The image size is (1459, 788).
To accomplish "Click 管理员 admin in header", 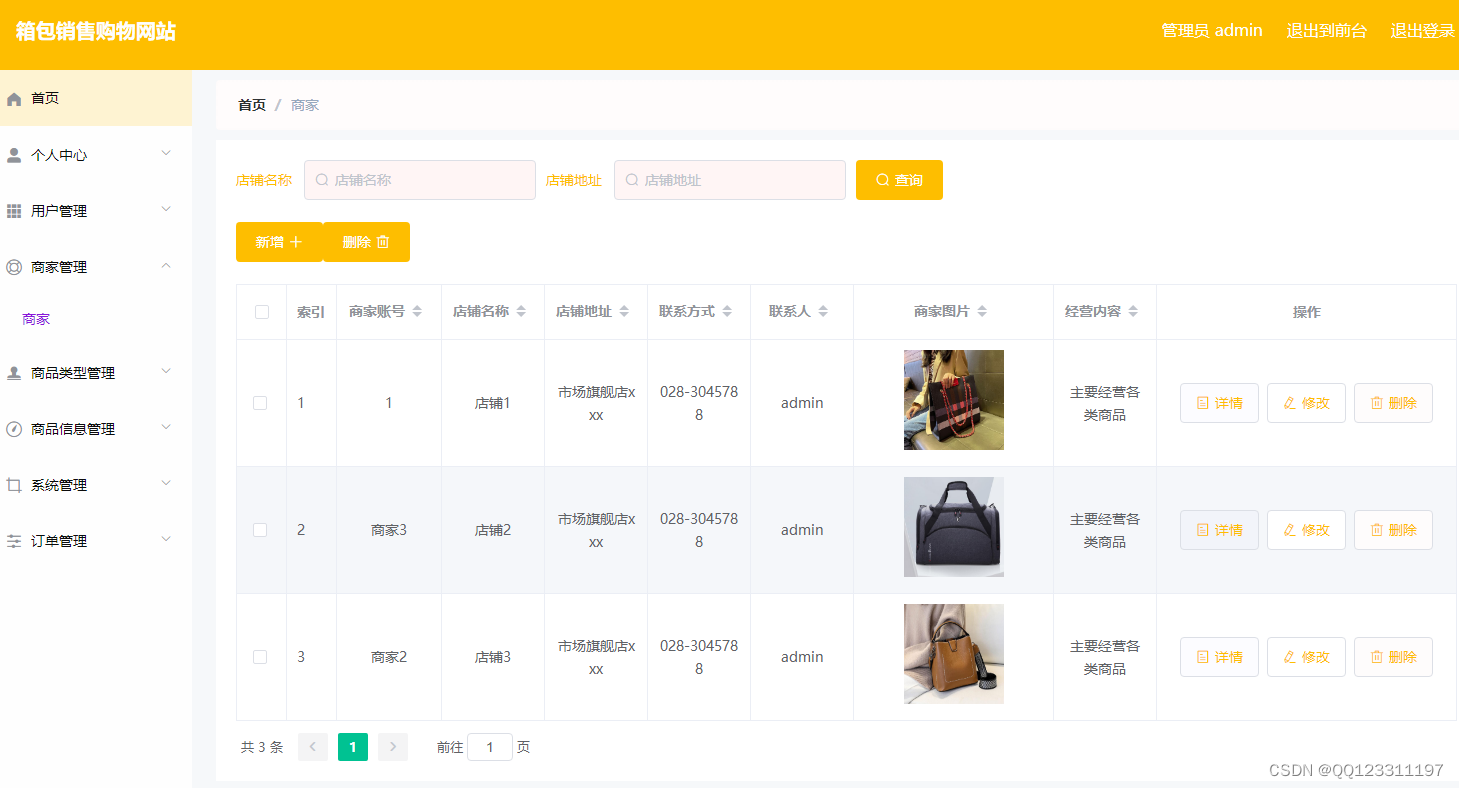I will click(x=1212, y=31).
